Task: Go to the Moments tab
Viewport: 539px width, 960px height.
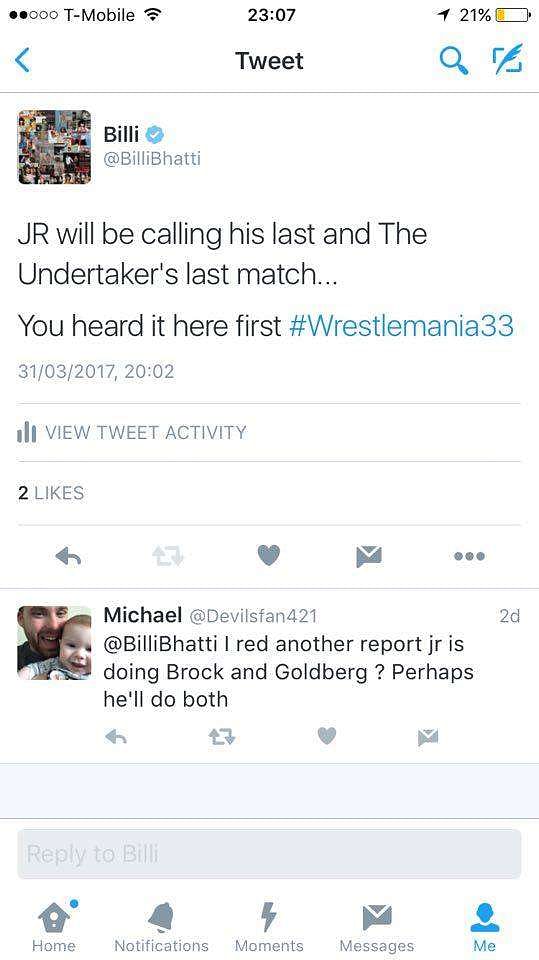Action: pyautogui.click(x=269, y=926)
